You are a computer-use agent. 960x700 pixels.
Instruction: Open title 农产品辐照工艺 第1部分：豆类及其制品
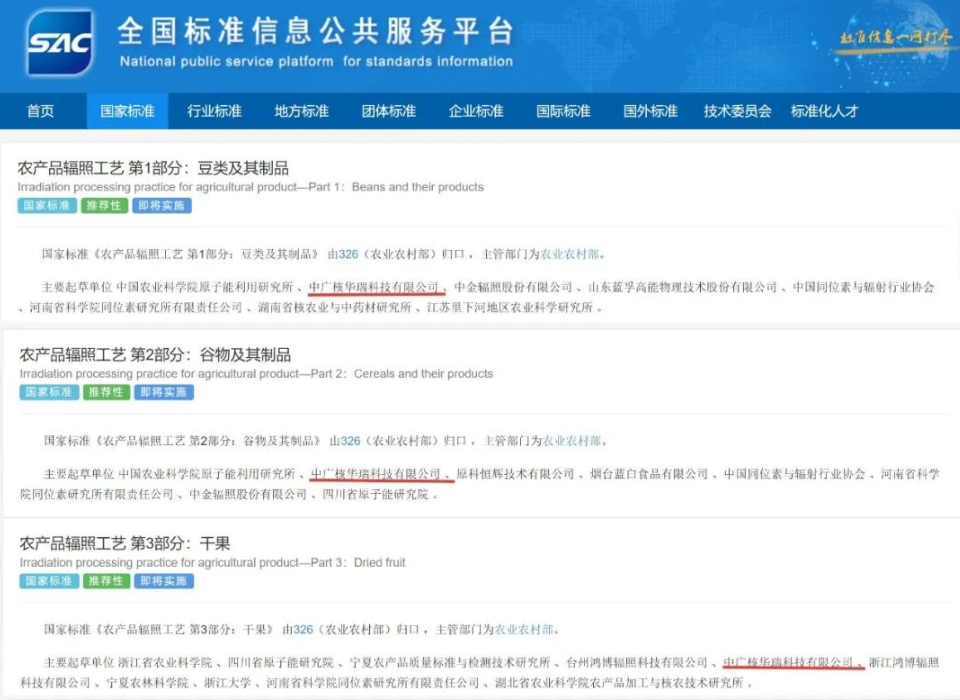tap(153, 168)
